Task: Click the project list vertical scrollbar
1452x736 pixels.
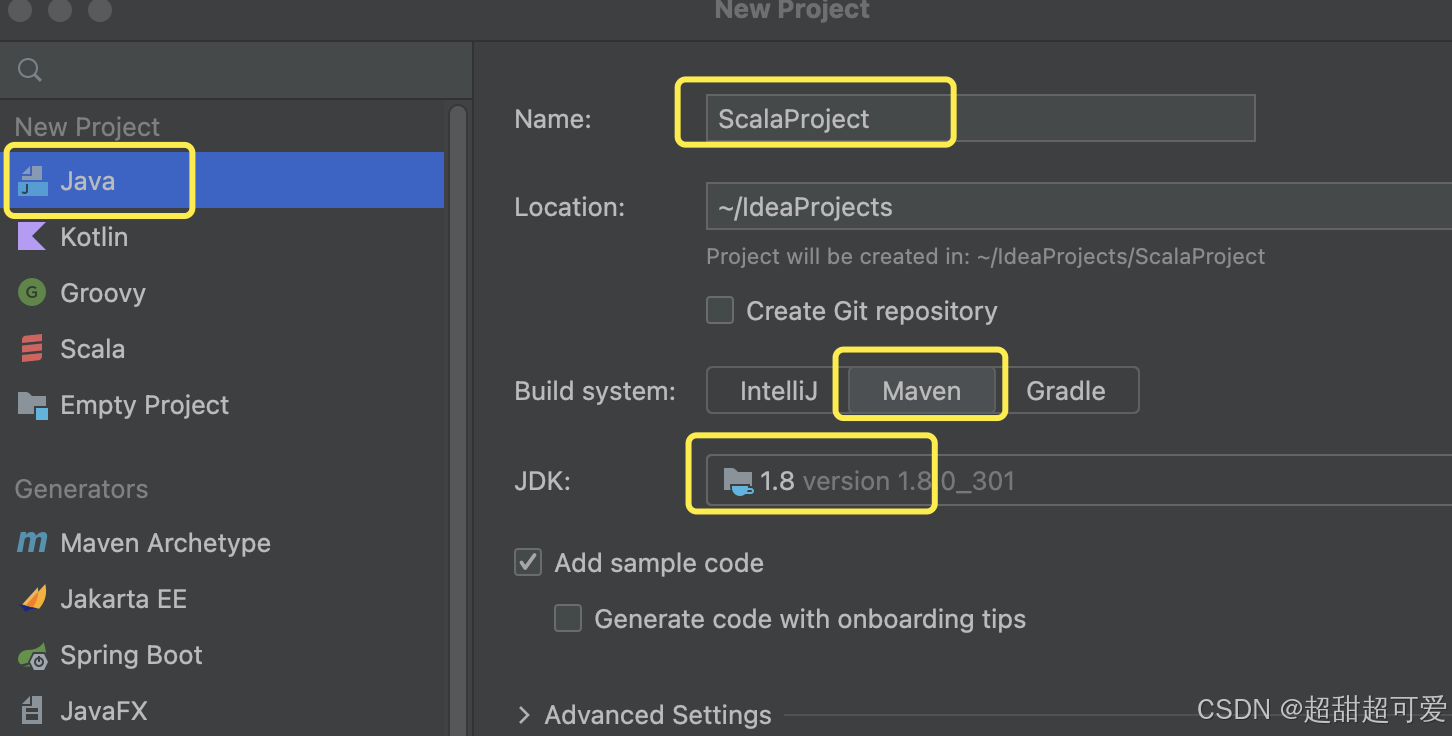Action: [458, 420]
